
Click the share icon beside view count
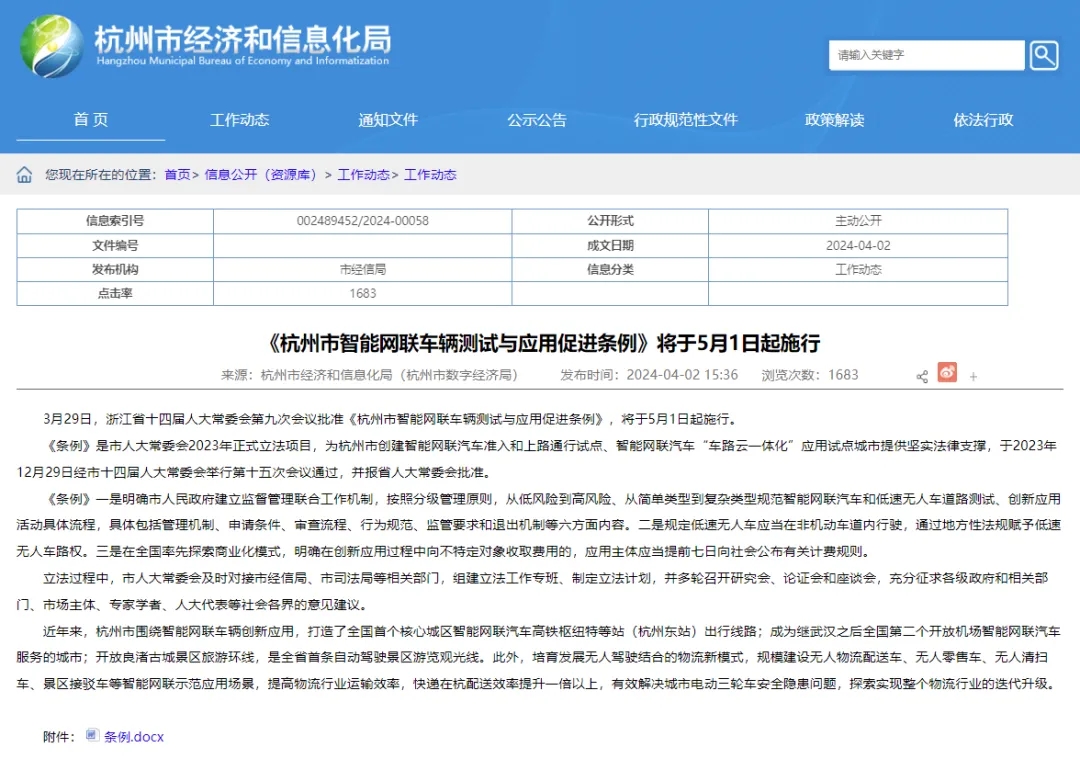coord(922,376)
